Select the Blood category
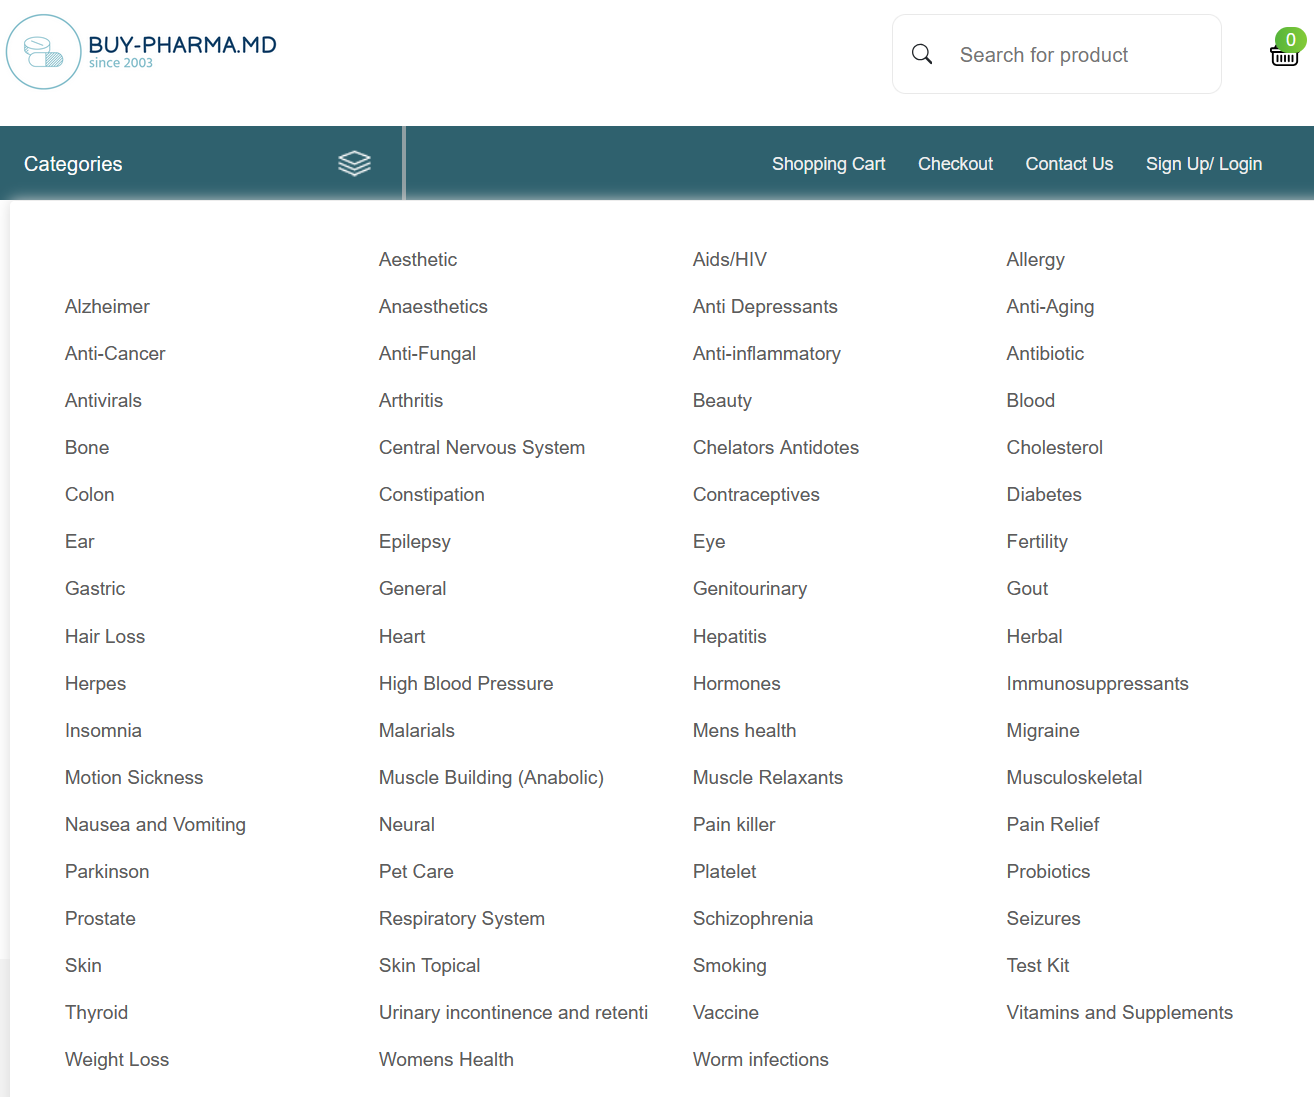The width and height of the screenshot is (1314, 1097). (1030, 401)
